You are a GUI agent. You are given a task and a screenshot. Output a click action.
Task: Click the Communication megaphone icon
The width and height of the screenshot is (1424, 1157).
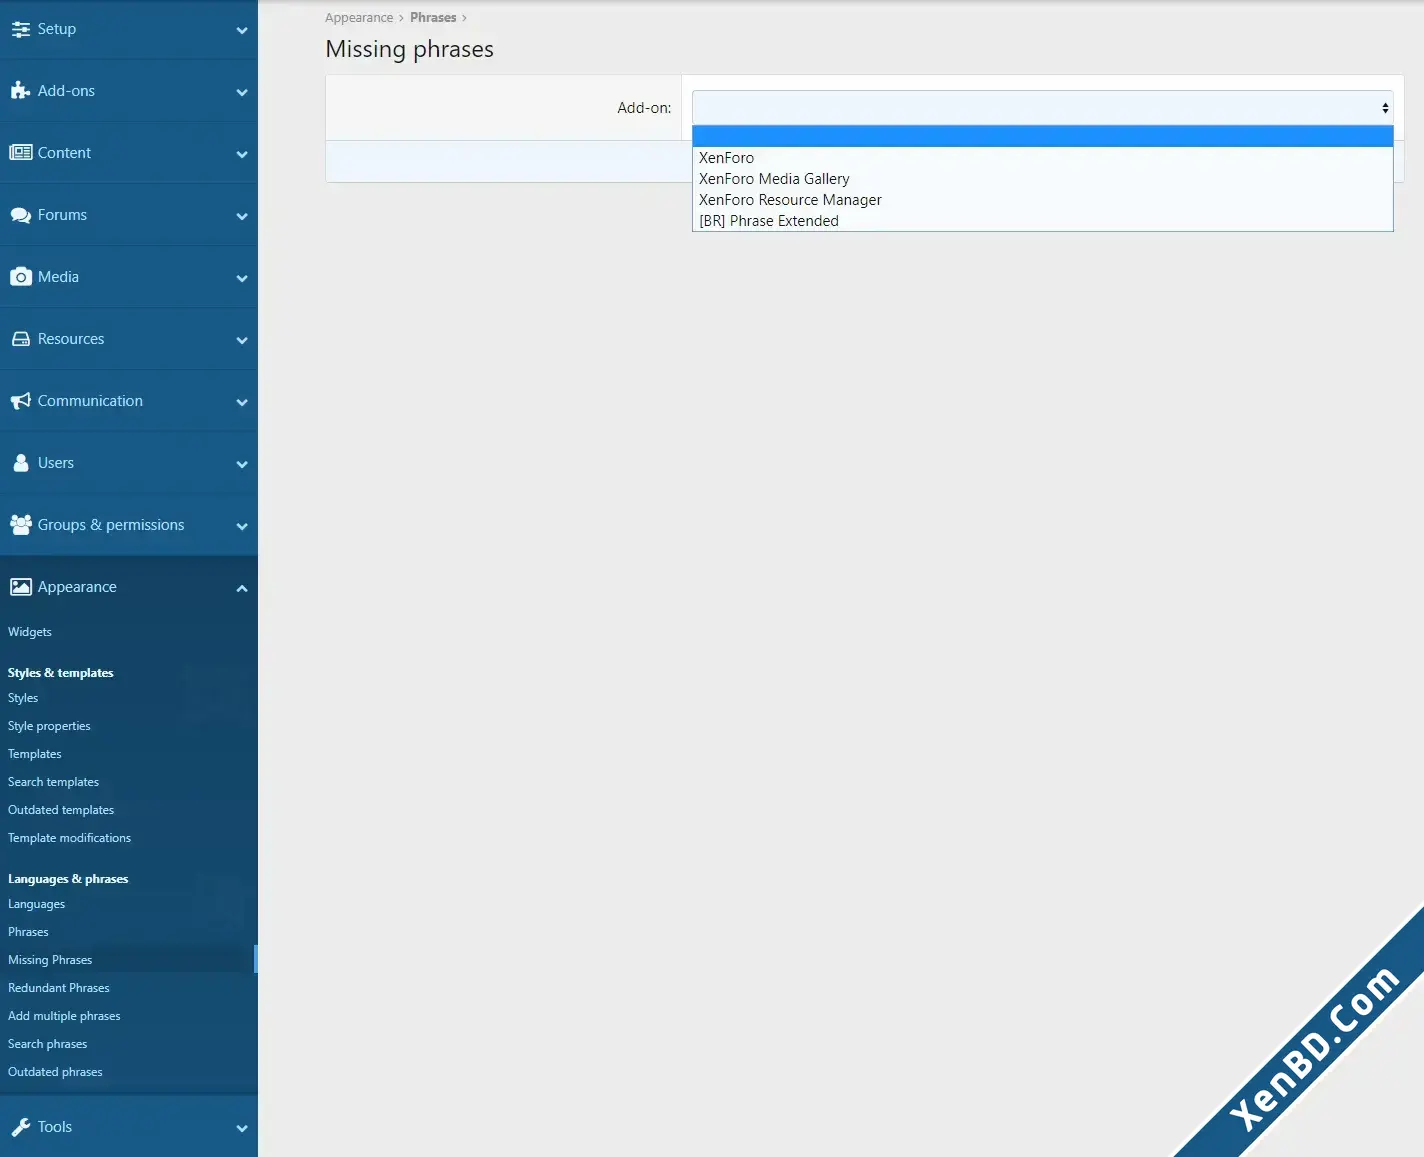20,401
